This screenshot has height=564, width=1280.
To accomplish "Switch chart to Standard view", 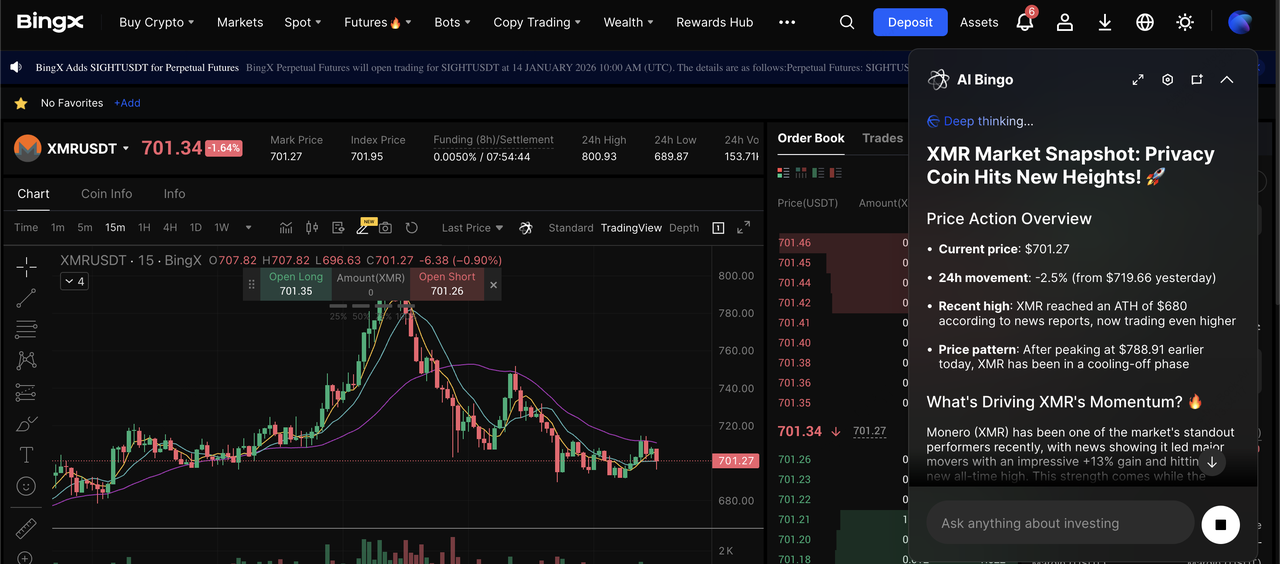I will click(570, 228).
